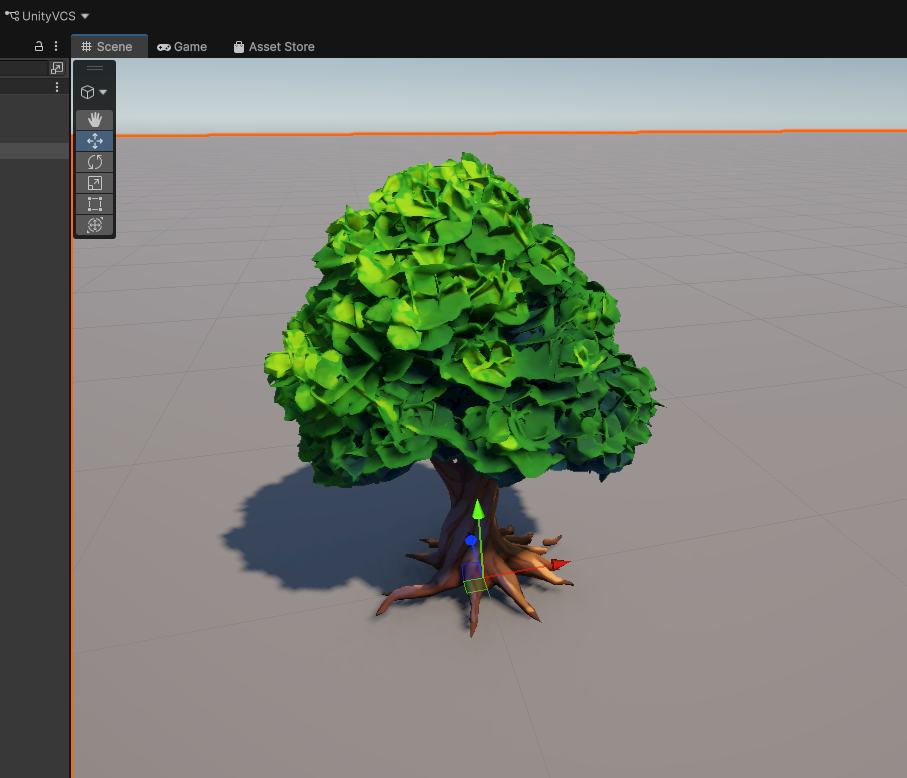
Task: Select the Move tool
Action: click(94, 140)
